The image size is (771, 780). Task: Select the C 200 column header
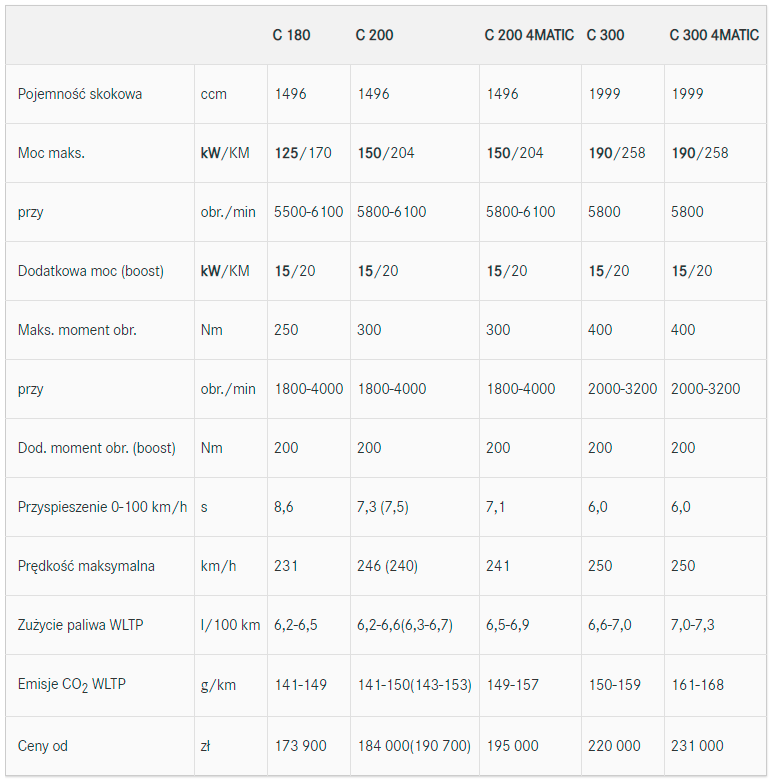[x=374, y=35]
